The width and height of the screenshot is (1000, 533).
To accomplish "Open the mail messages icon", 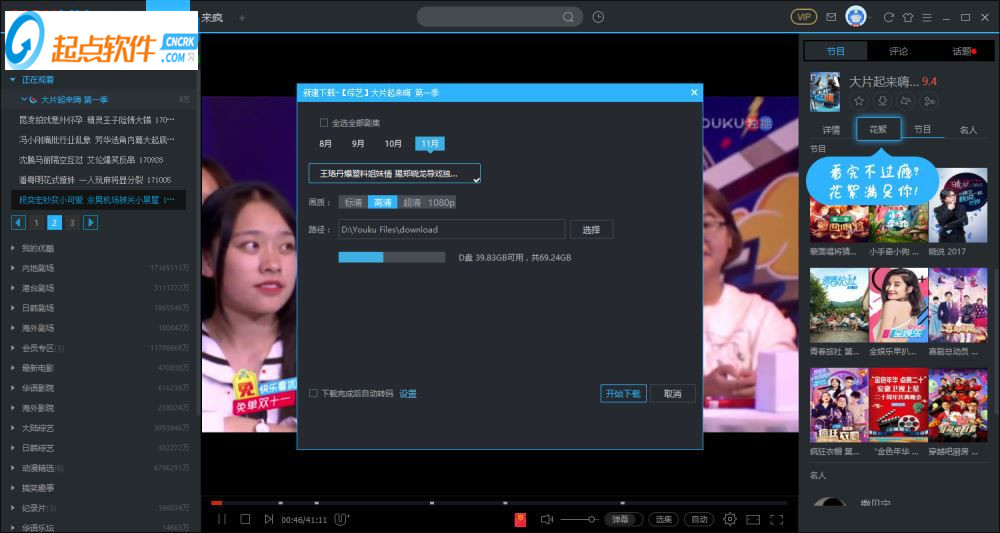I will click(831, 17).
